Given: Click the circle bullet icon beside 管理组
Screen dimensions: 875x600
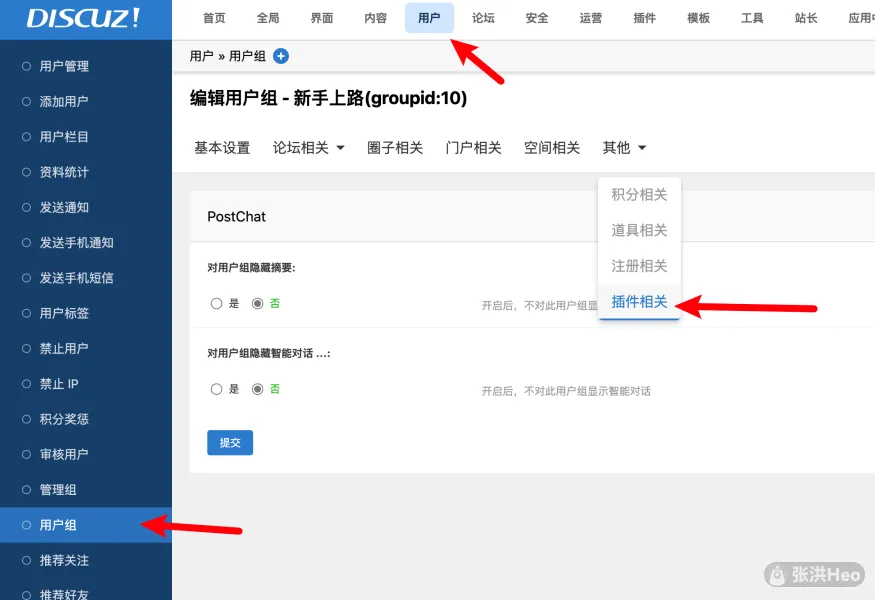Looking at the screenshot, I should click(x=27, y=490).
